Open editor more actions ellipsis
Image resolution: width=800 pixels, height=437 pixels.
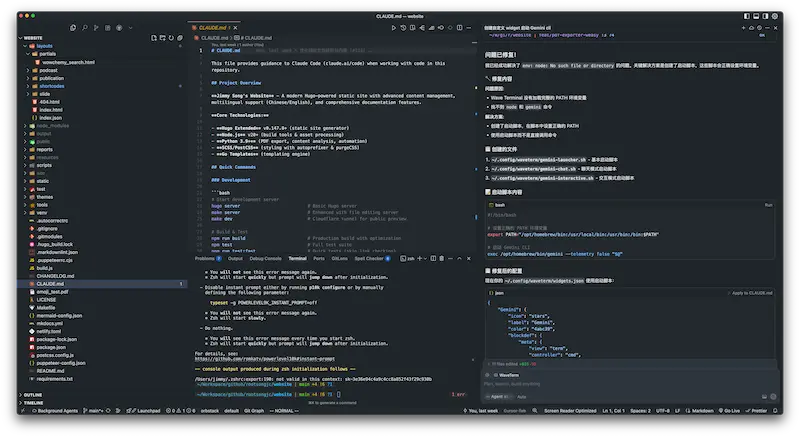pos(469,28)
